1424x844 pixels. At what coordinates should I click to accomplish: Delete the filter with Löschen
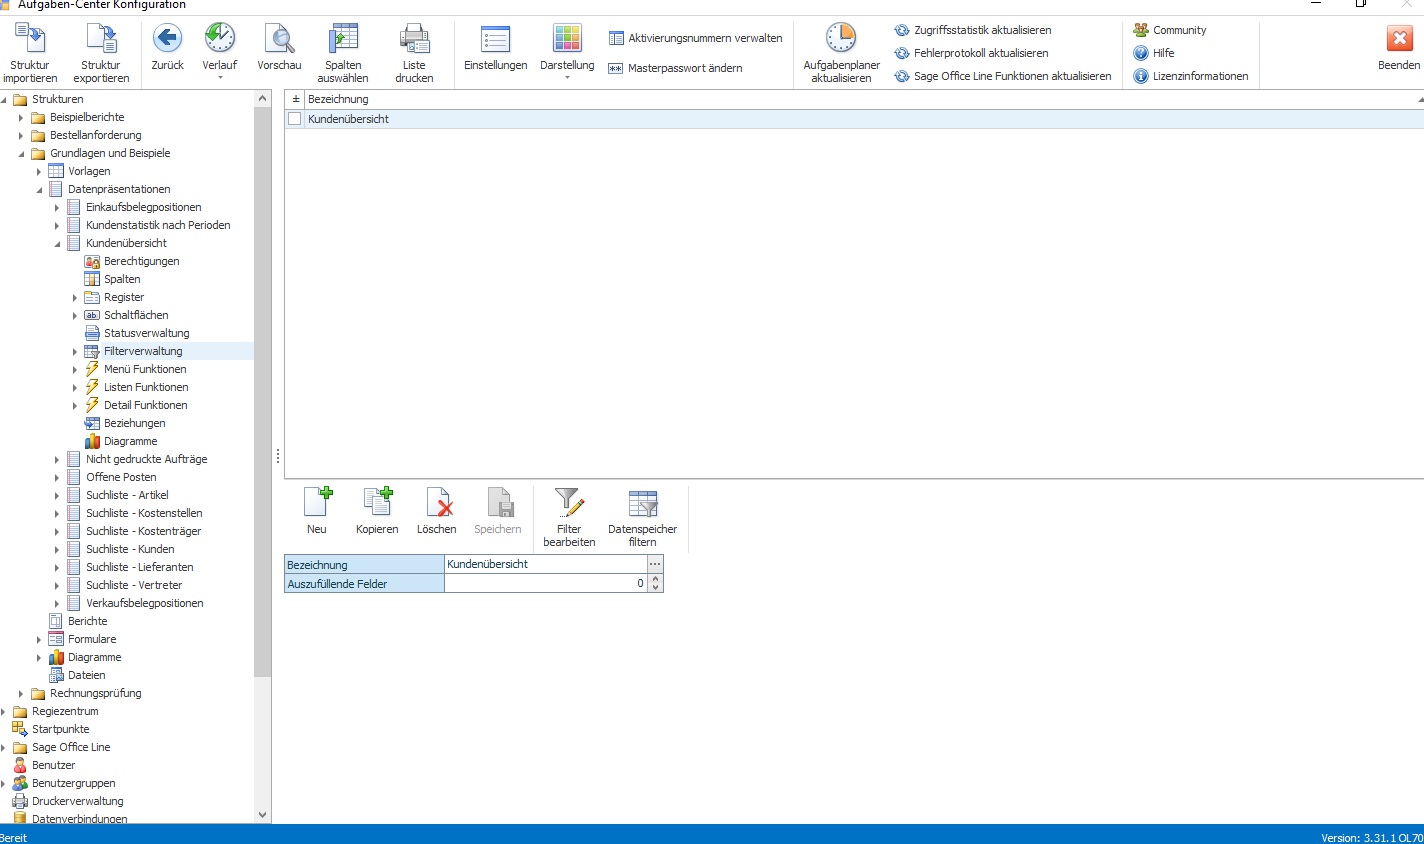[x=437, y=501]
